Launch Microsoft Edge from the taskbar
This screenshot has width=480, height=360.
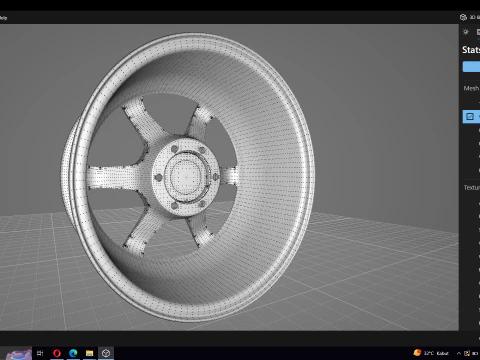[x=73, y=353]
